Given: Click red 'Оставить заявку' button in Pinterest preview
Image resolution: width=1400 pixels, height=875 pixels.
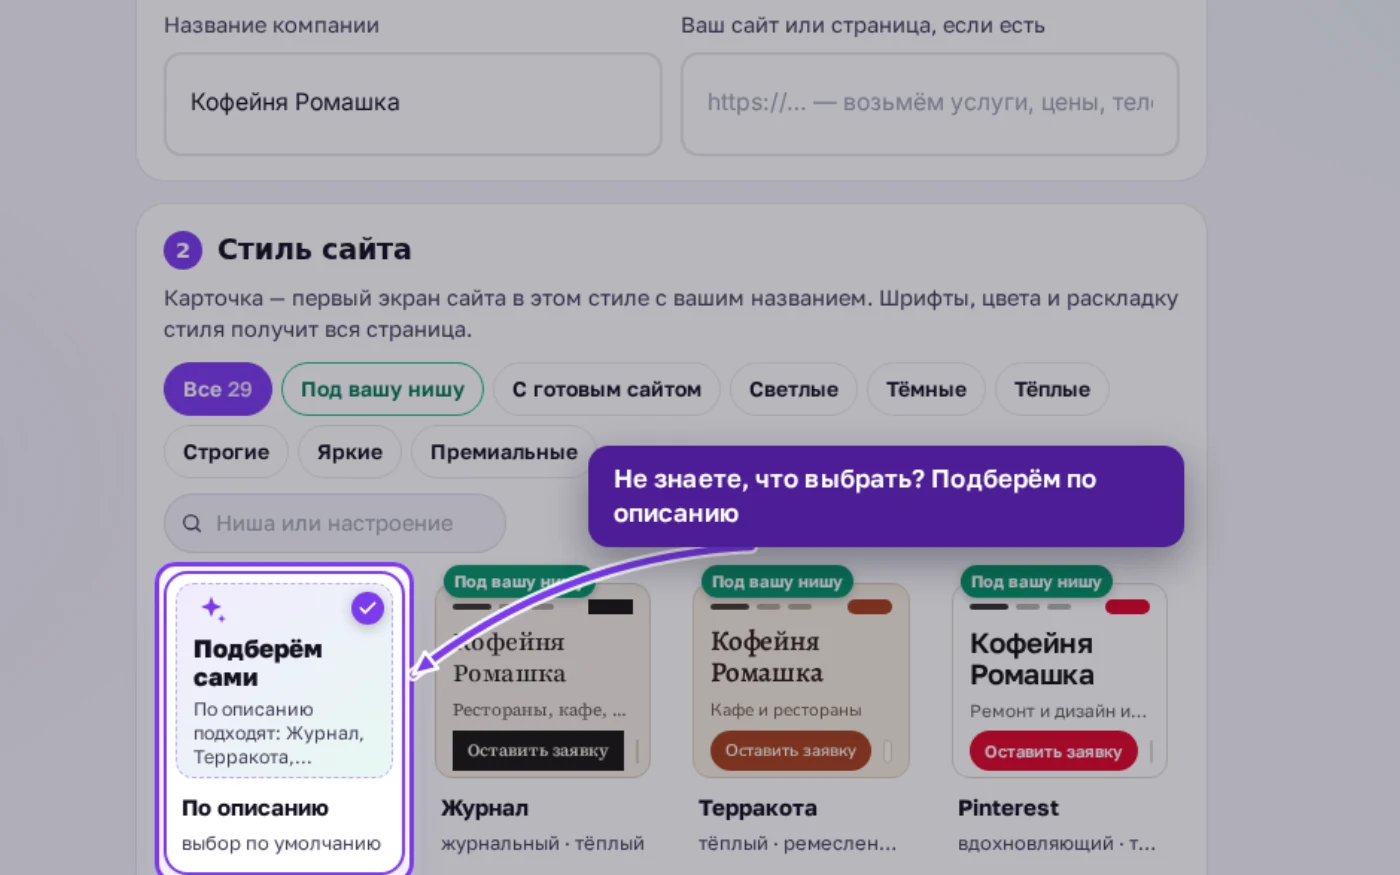Looking at the screenshot, I should pyautogui.click(x=1053, y=752).
